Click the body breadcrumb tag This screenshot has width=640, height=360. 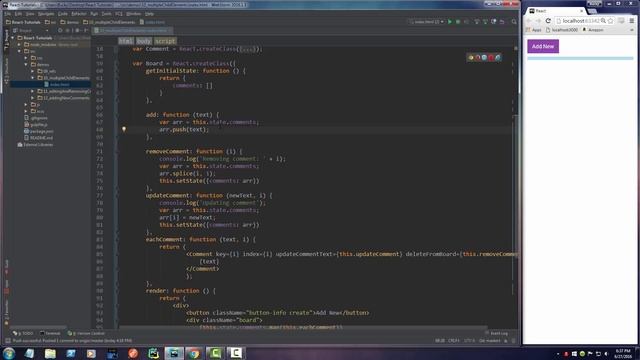tap(144, 41)
